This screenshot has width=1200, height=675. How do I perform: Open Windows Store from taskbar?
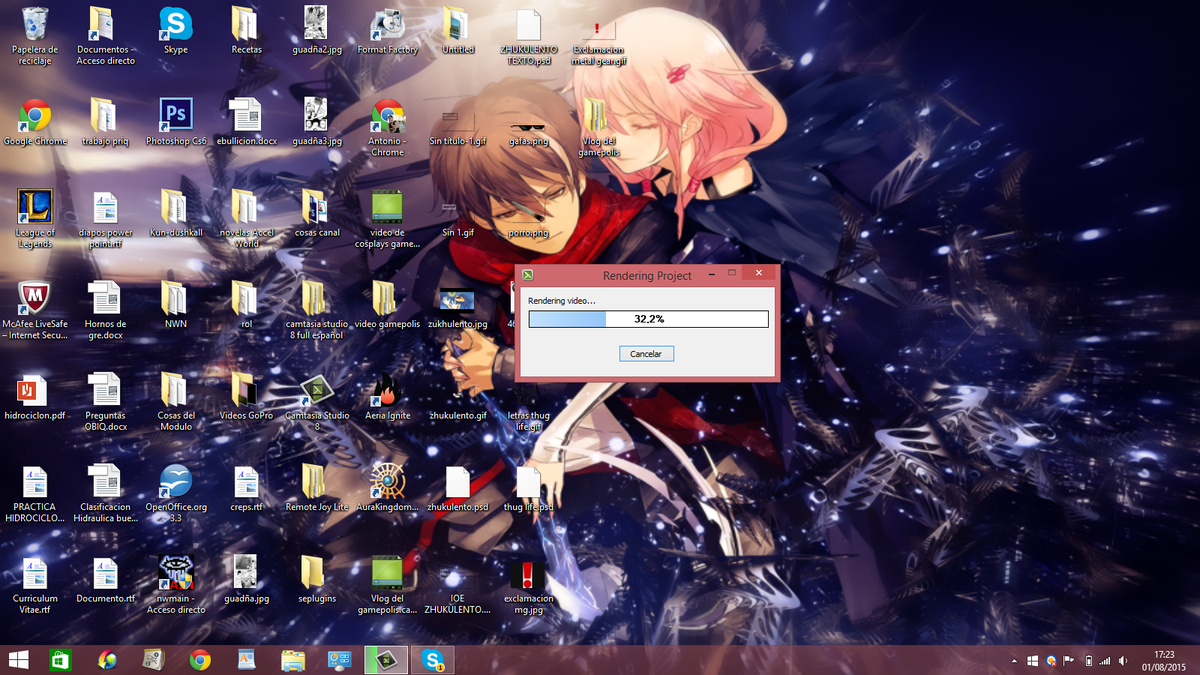[60, 659]
